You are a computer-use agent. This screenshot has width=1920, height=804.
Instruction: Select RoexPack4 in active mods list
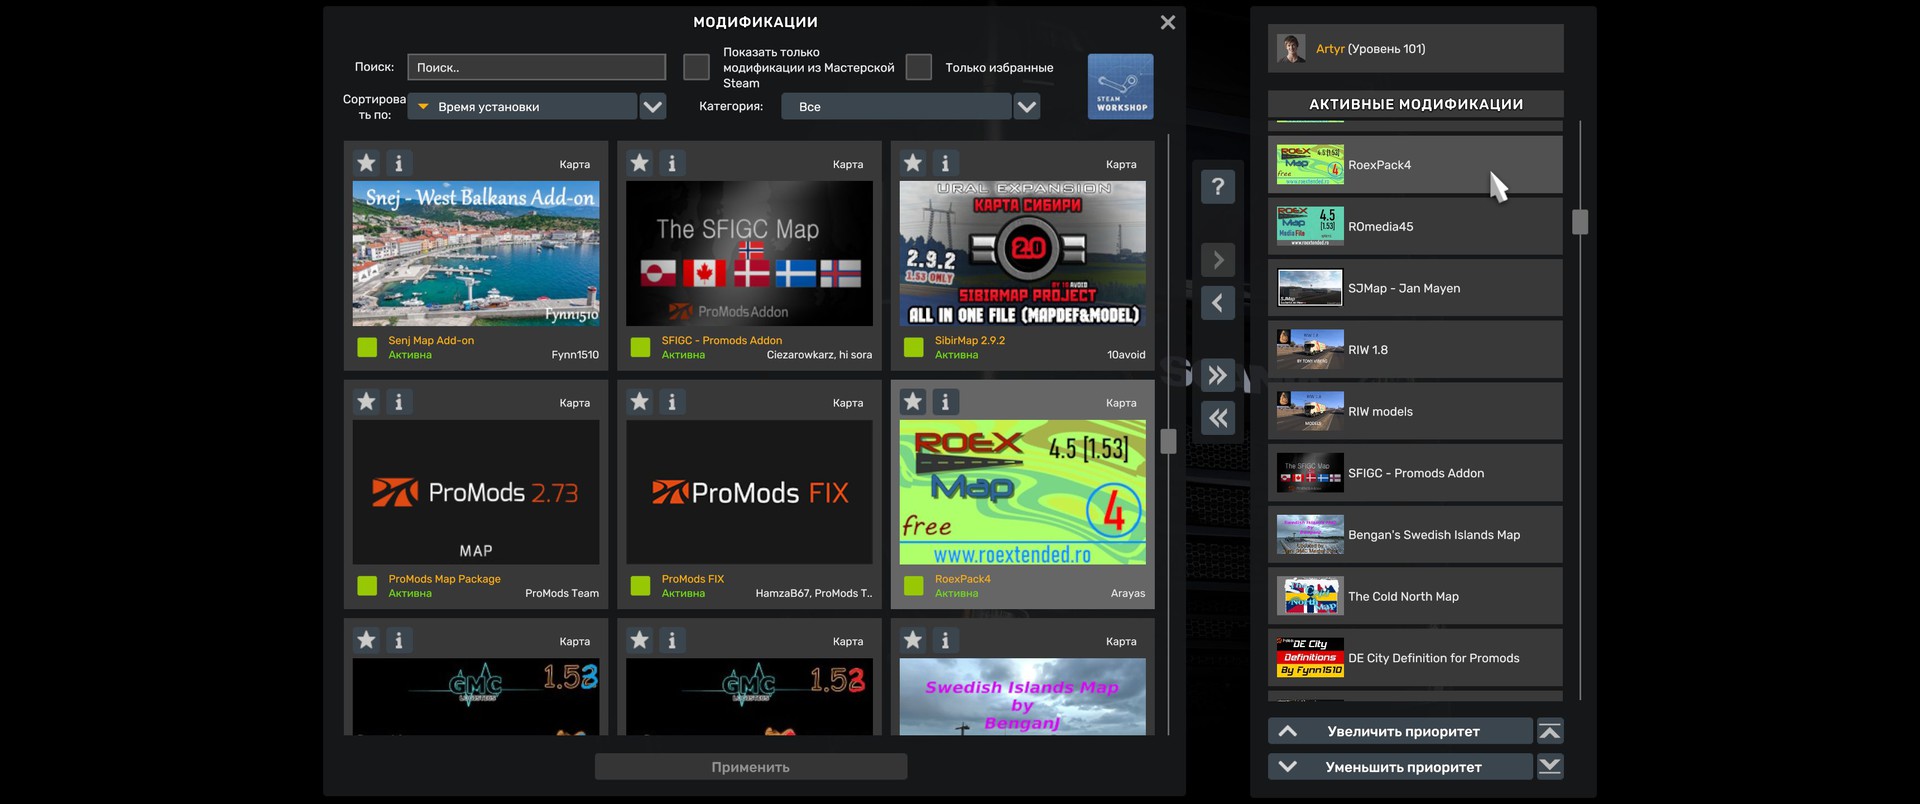click(x=1415, y=165)
